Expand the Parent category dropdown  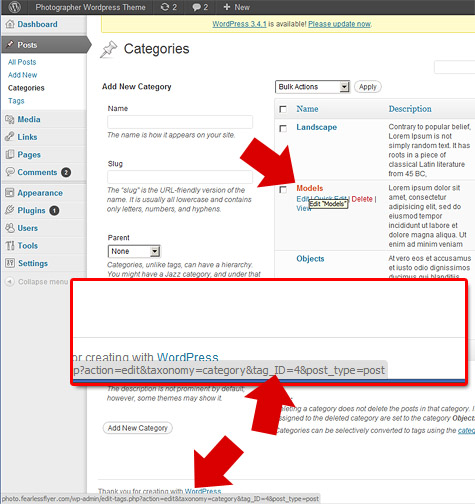[134, 251]
